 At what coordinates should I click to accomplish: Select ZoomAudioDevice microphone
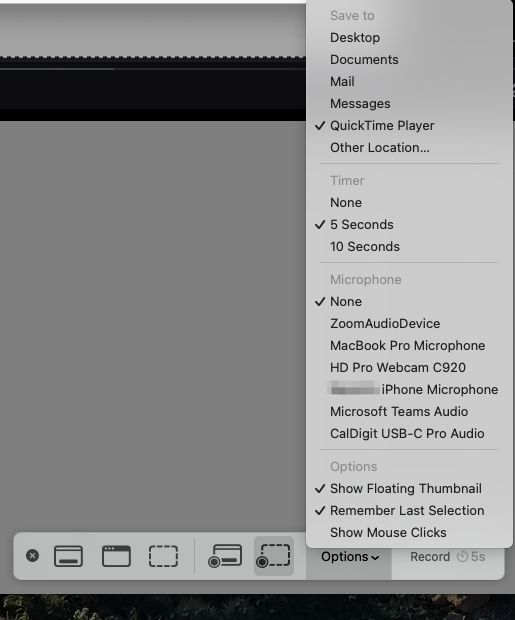[409, 323]
